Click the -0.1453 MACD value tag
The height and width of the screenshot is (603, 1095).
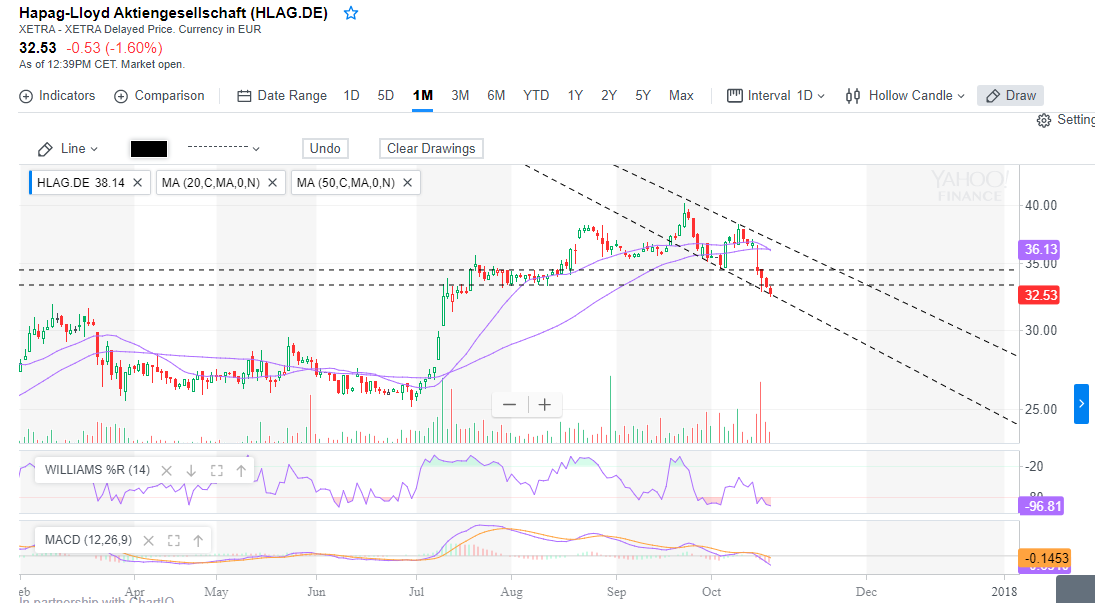coord(1045,558)
